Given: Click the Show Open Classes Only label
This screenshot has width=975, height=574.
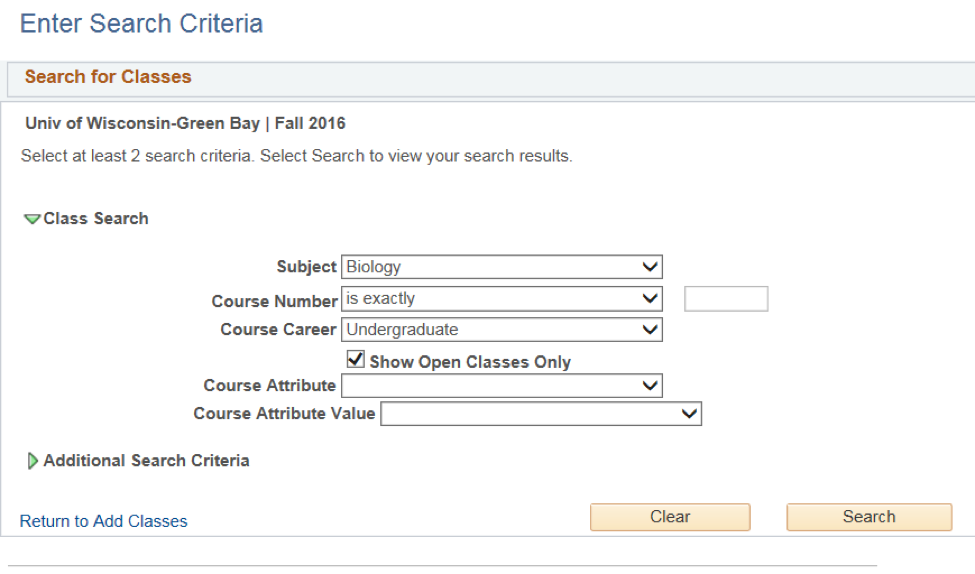Looking at the screenshot, I should click(x=470, y=362).
